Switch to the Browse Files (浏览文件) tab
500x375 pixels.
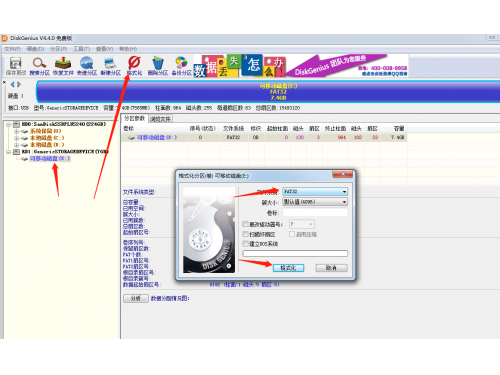point(160,119)
